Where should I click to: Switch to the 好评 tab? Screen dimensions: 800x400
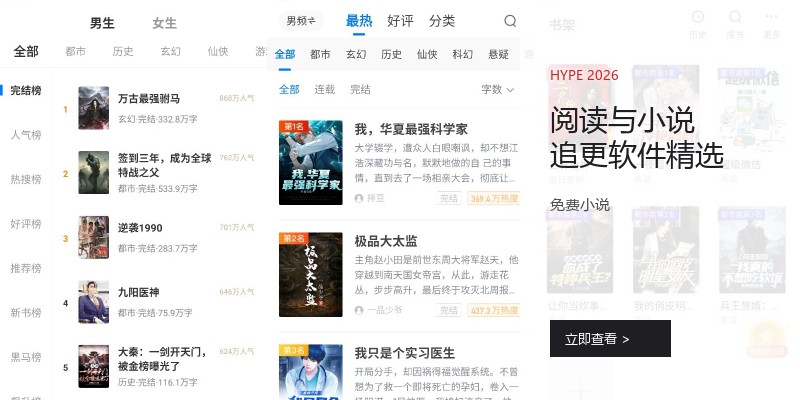[x=400, y=21]
